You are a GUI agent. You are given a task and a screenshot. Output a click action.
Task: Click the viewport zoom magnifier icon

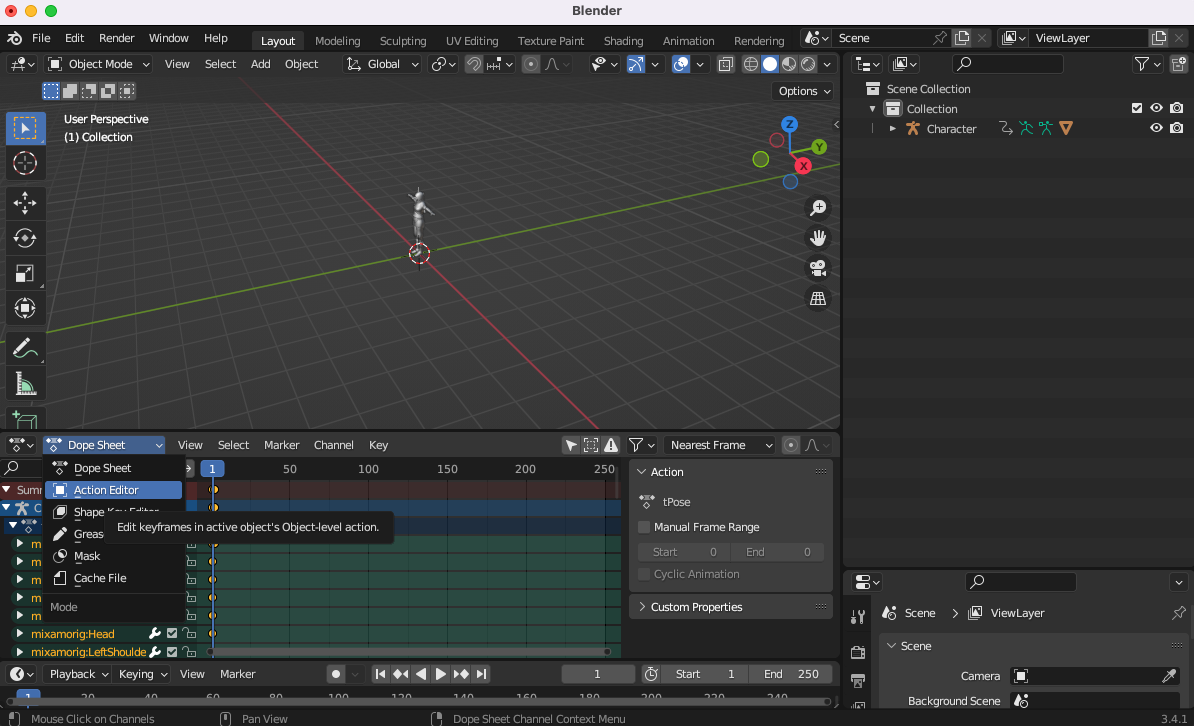[x=818, y=207]
